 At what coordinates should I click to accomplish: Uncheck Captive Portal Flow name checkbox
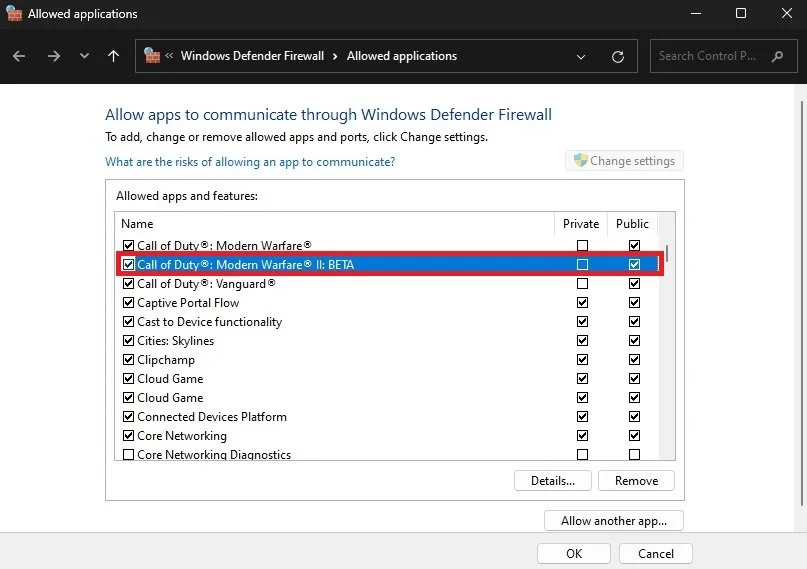129,303
